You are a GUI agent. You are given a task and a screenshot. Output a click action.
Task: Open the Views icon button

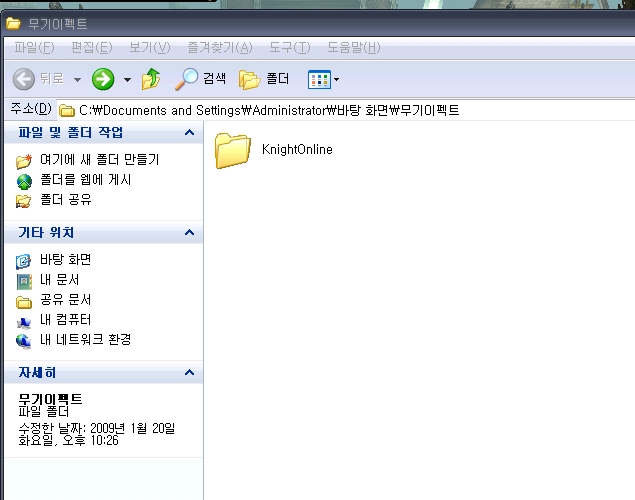click(x=319, y=79)
